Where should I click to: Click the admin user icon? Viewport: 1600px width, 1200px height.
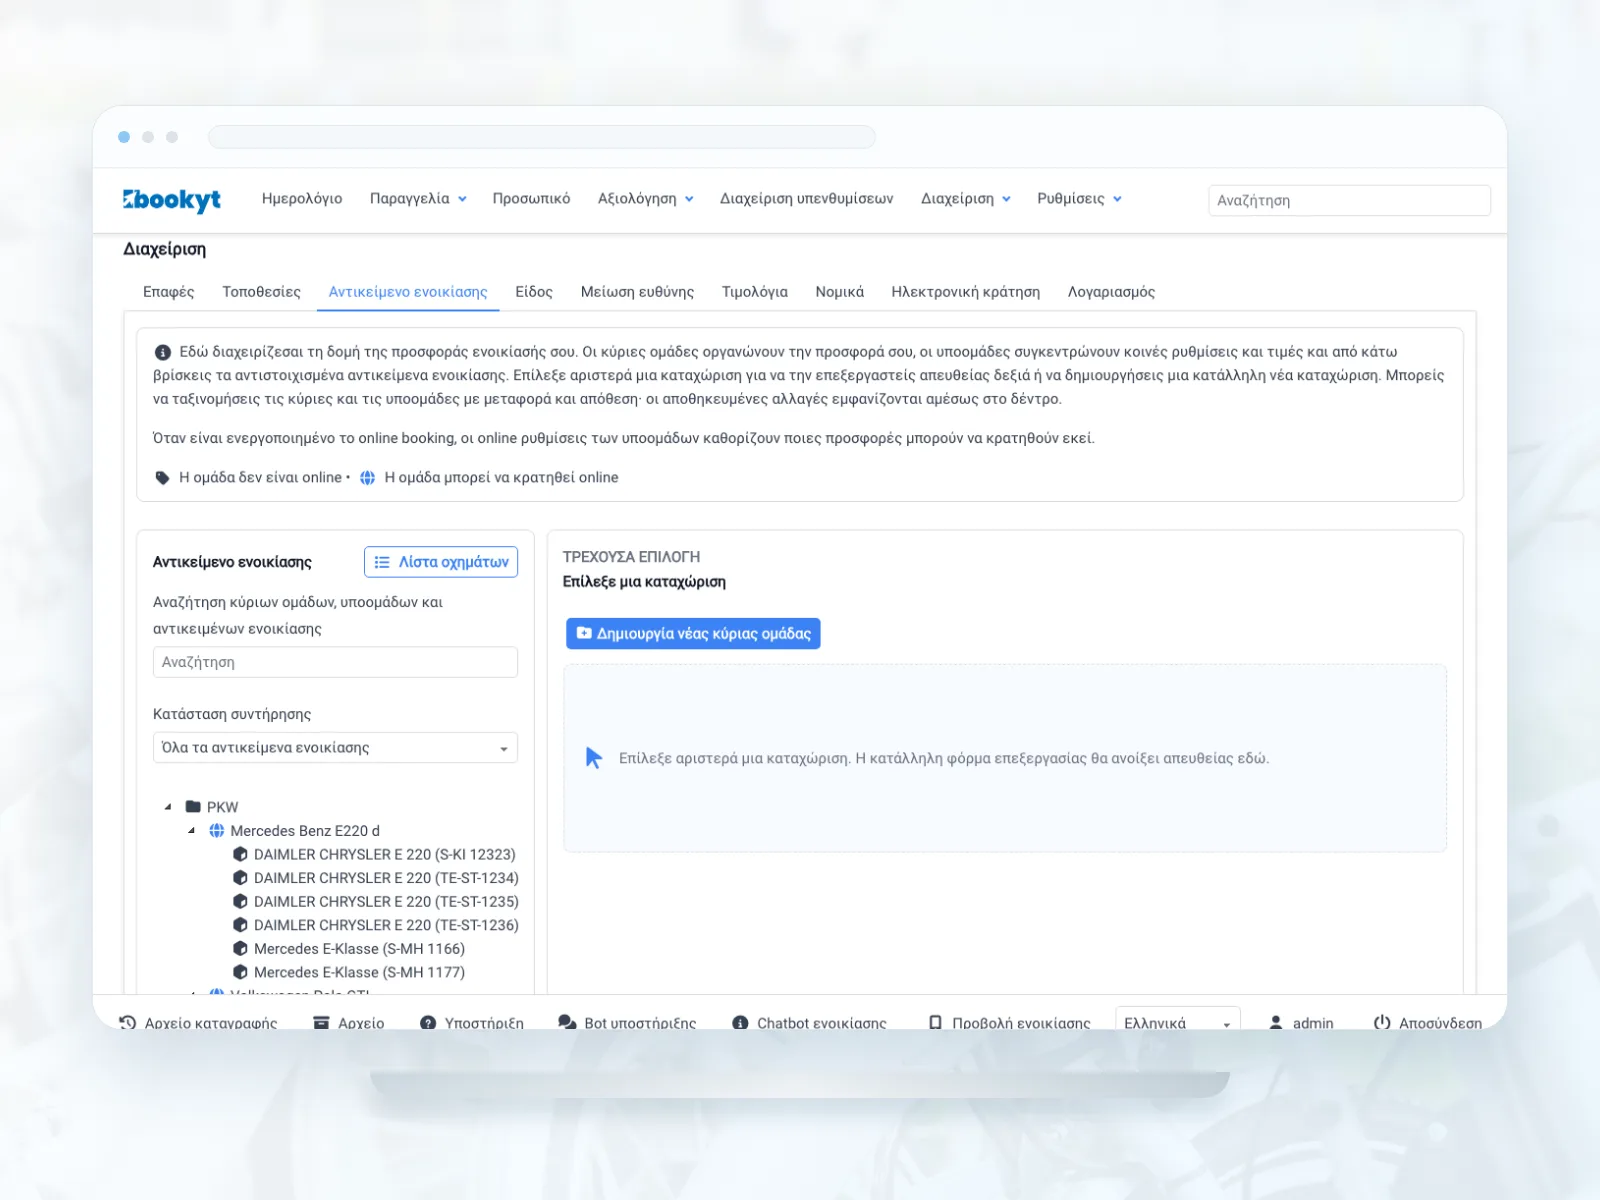[x=1276, y=1023]
